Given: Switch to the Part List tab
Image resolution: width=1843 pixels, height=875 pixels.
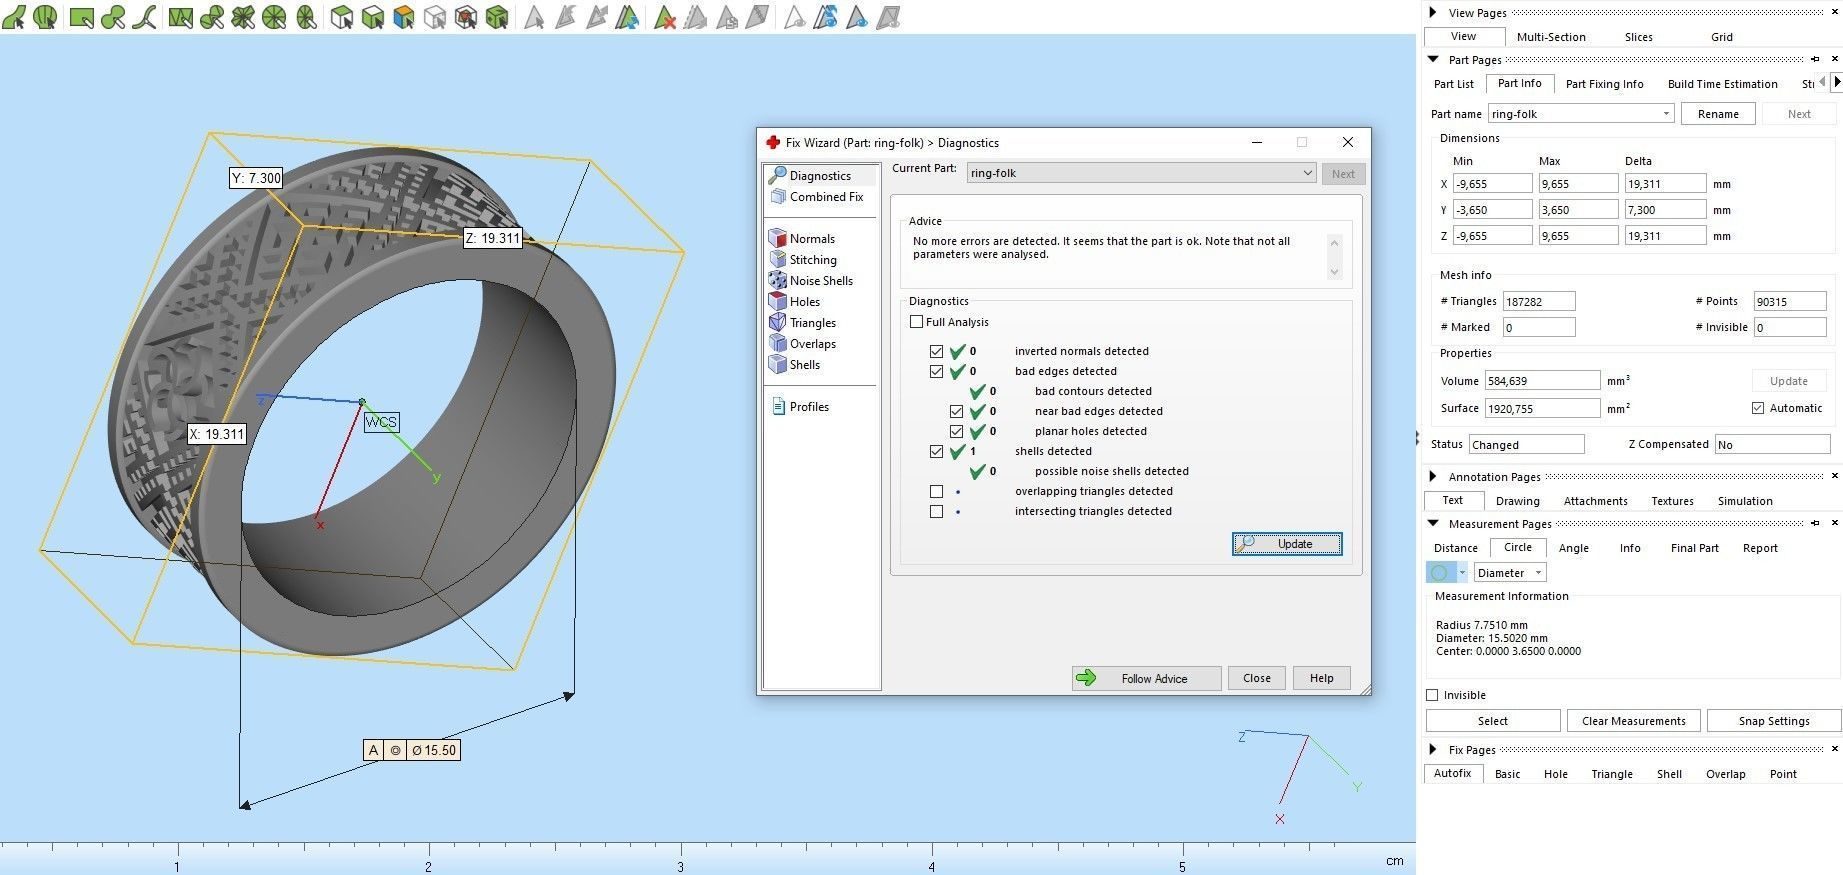Looking at the screenshot, I should pos(1453,84).
